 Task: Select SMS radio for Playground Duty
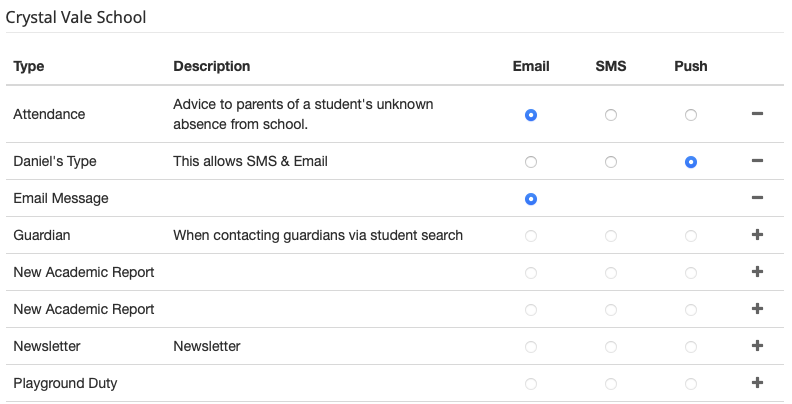pos(611,384)
